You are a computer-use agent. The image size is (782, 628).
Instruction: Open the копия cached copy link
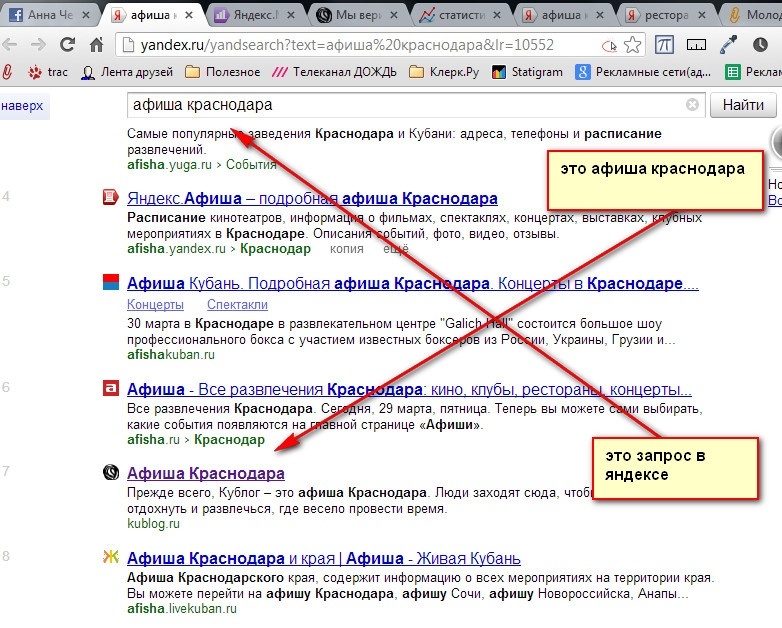pos(347,249)
